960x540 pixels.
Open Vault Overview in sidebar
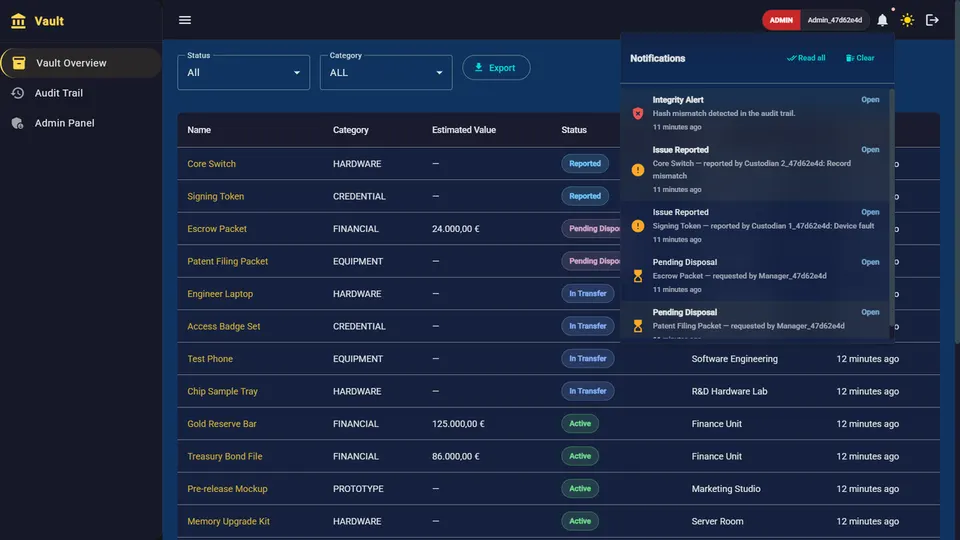[81, 63]
